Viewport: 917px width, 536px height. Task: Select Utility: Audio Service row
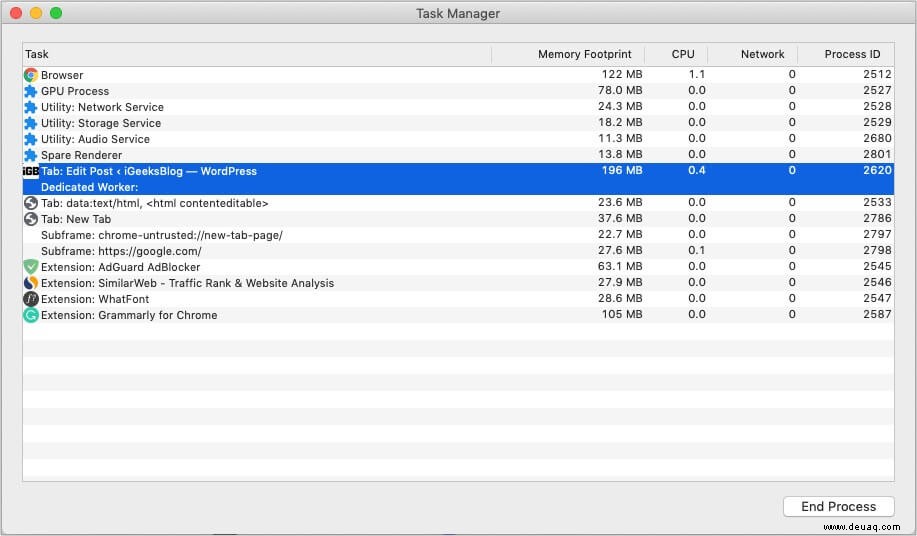click(458, 139)
